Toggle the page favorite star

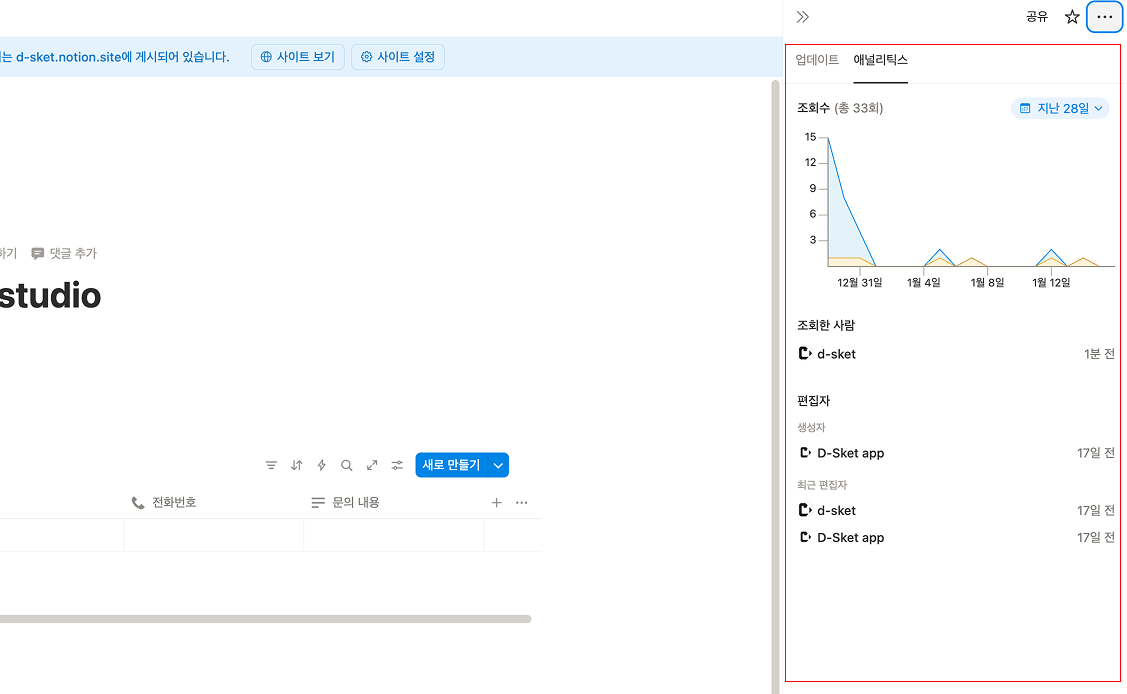[1071, 16]
